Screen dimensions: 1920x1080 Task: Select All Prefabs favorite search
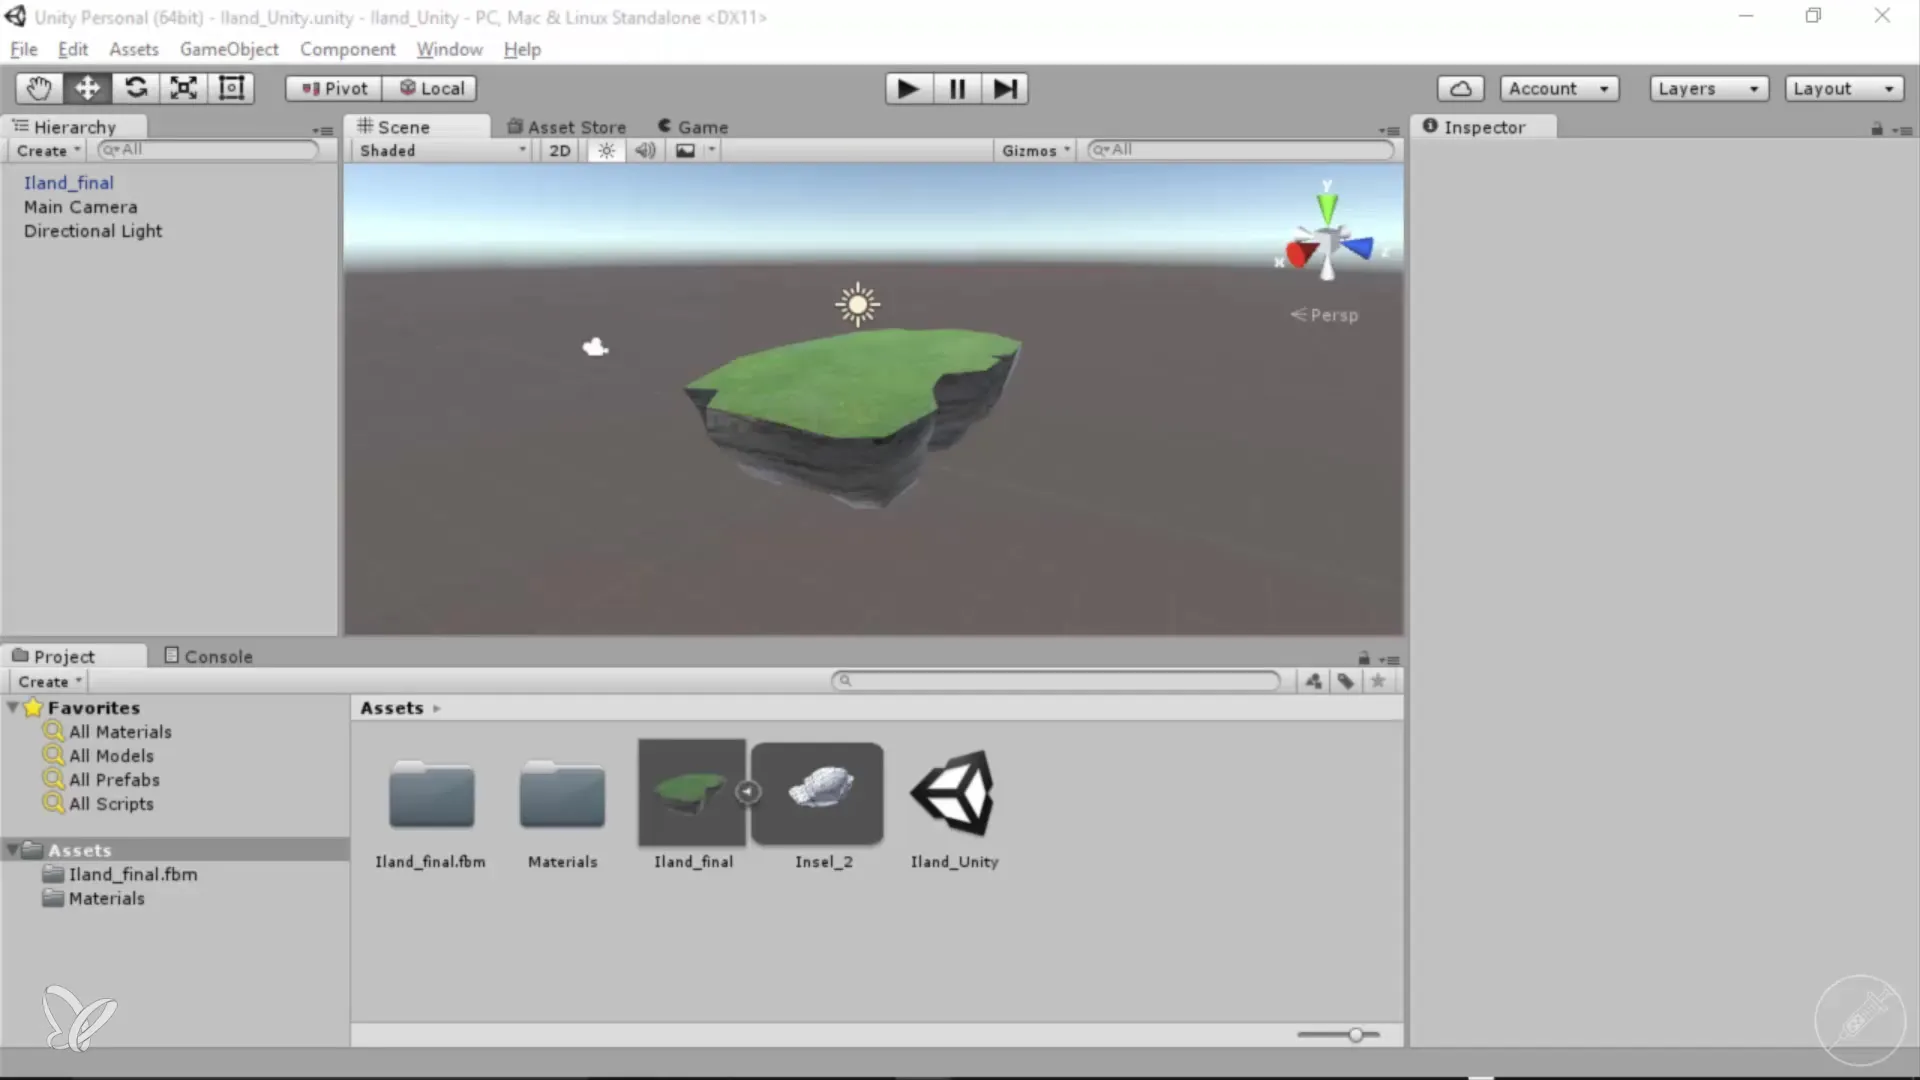[114, 780]
